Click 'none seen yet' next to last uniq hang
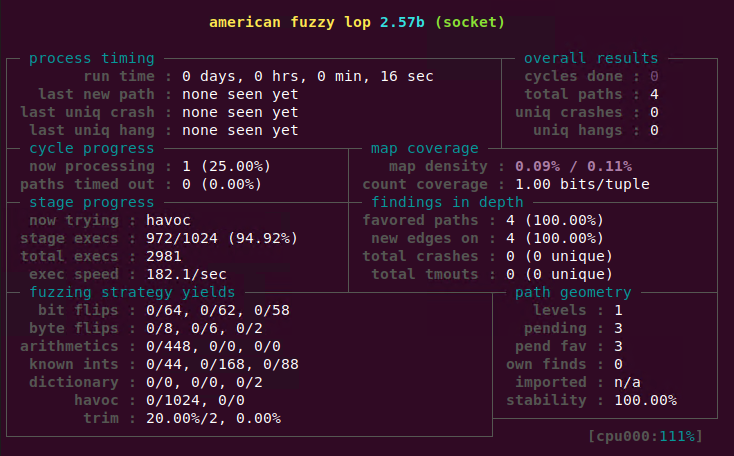Image resolution: width=734 pixels, height=456 pixels. coord(240,131)
